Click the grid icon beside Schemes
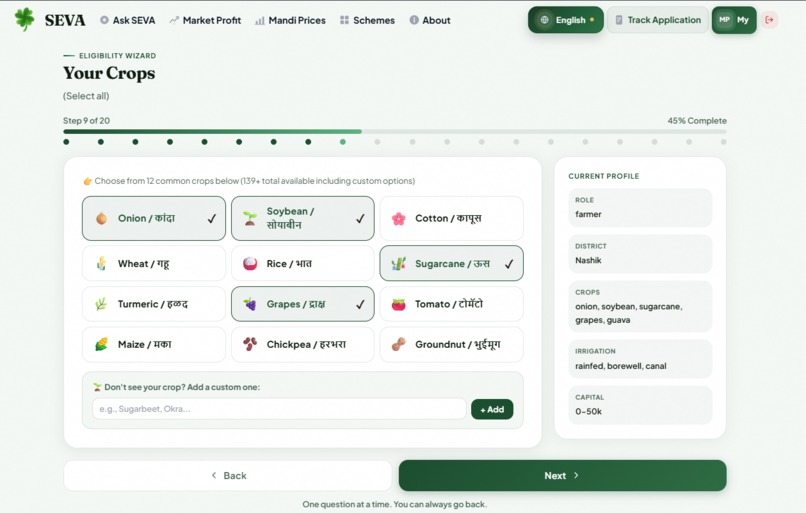Image resolution: width=806 pixels, height=513 pixels. pos(344,20)
